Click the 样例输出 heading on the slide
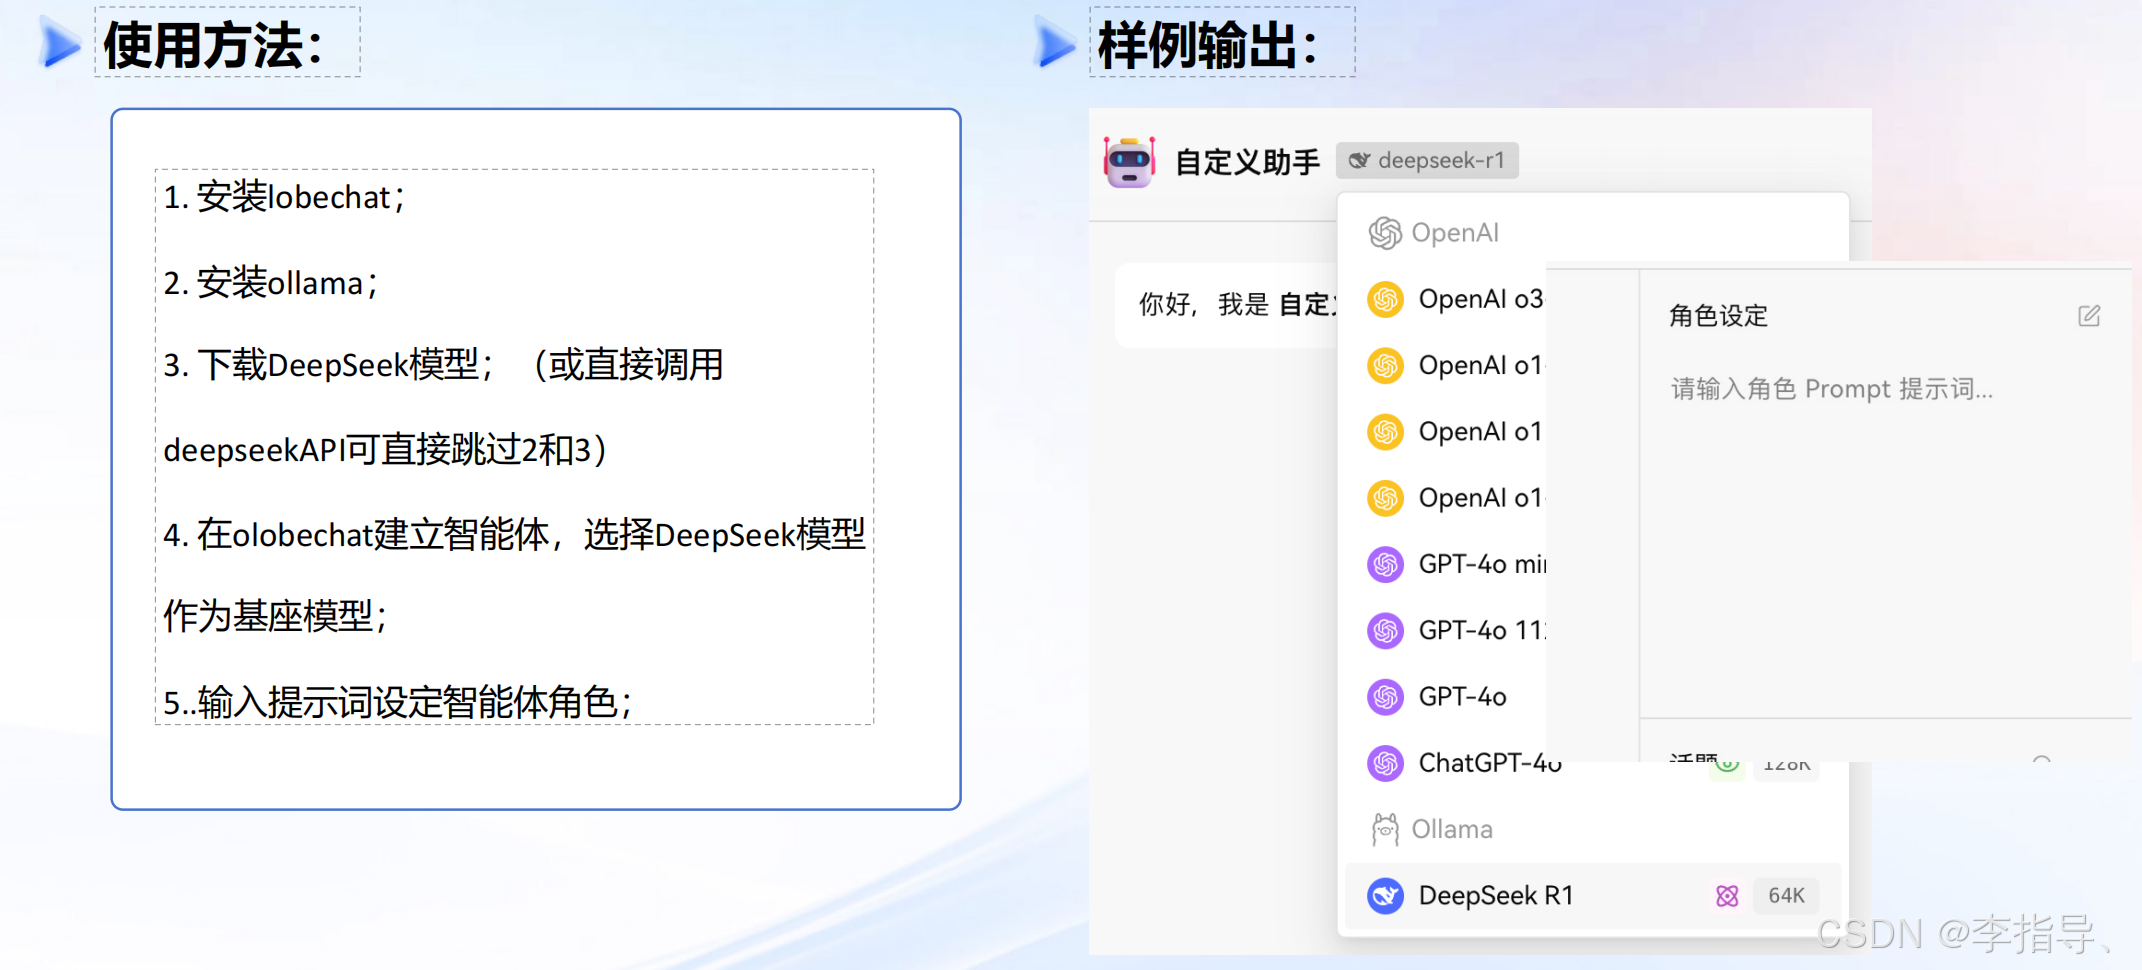 point(1208,45)
